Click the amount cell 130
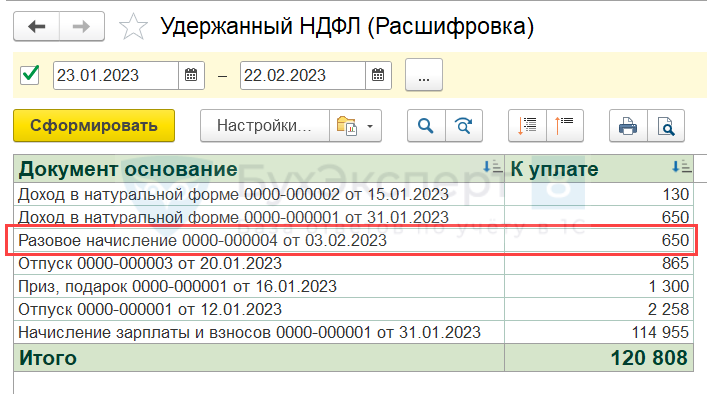 [x=599, y=194]
